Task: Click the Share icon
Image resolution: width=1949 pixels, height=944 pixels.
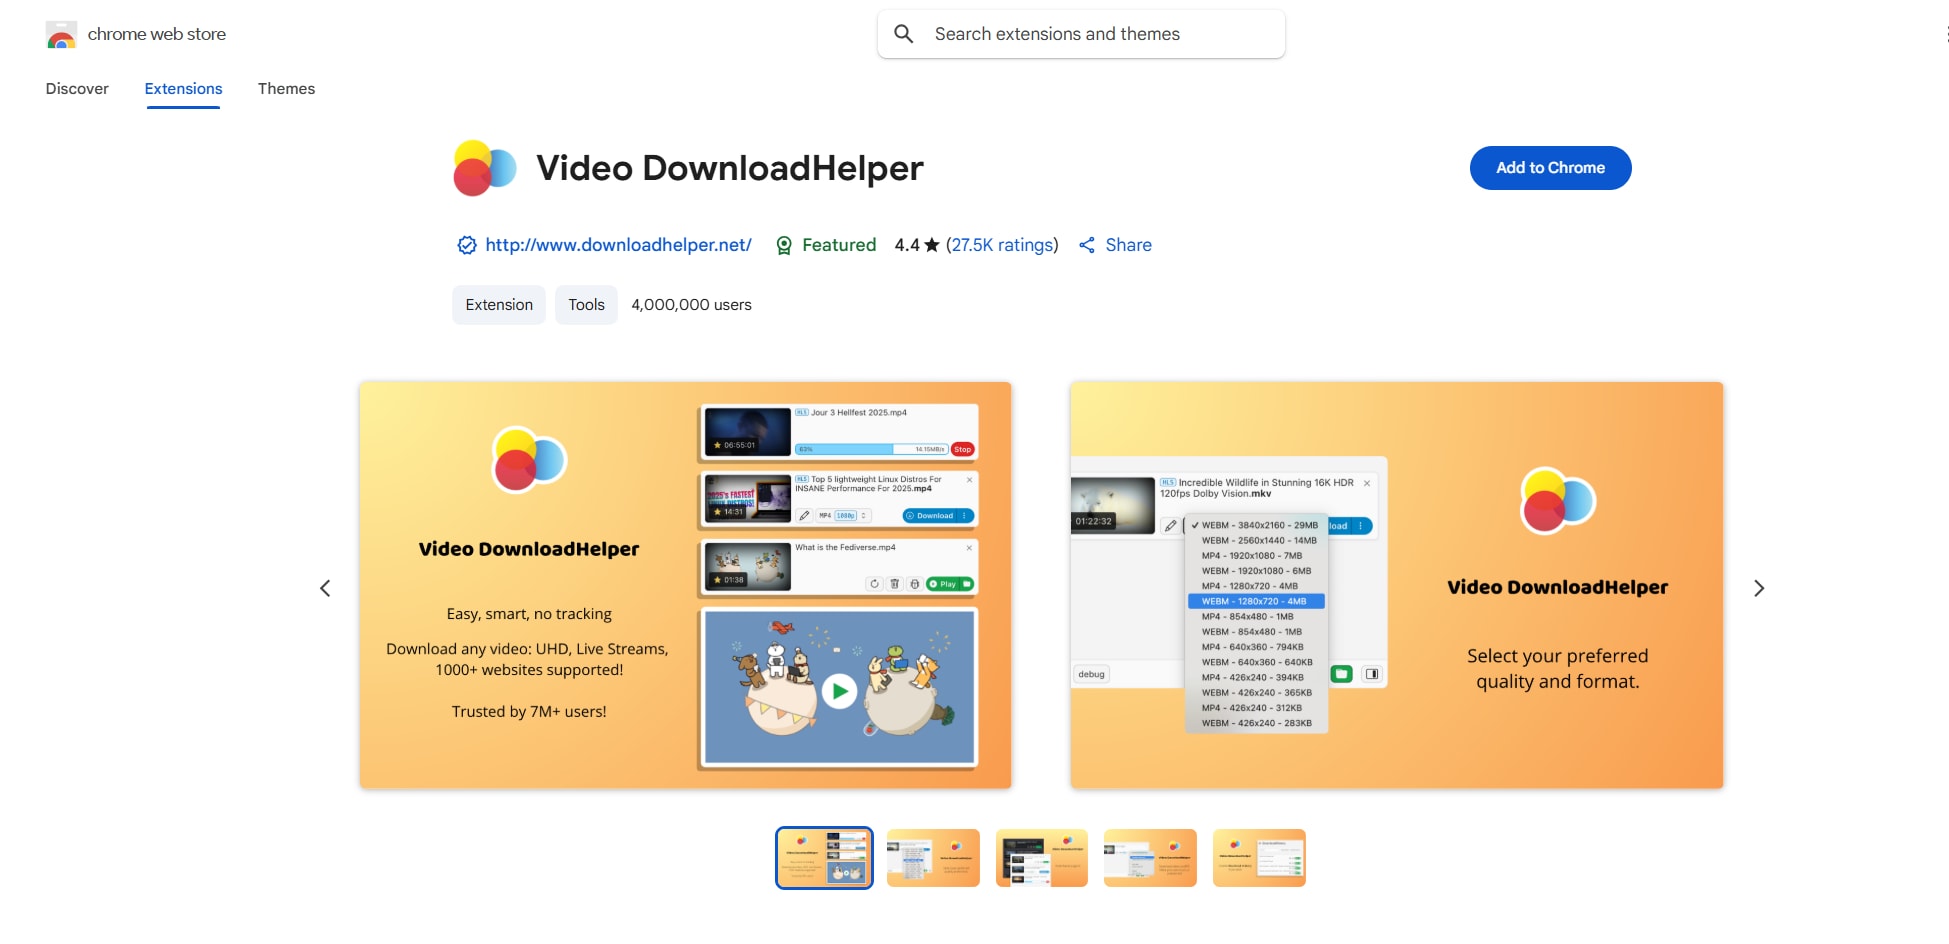Action: click(x=1088, y=245)
